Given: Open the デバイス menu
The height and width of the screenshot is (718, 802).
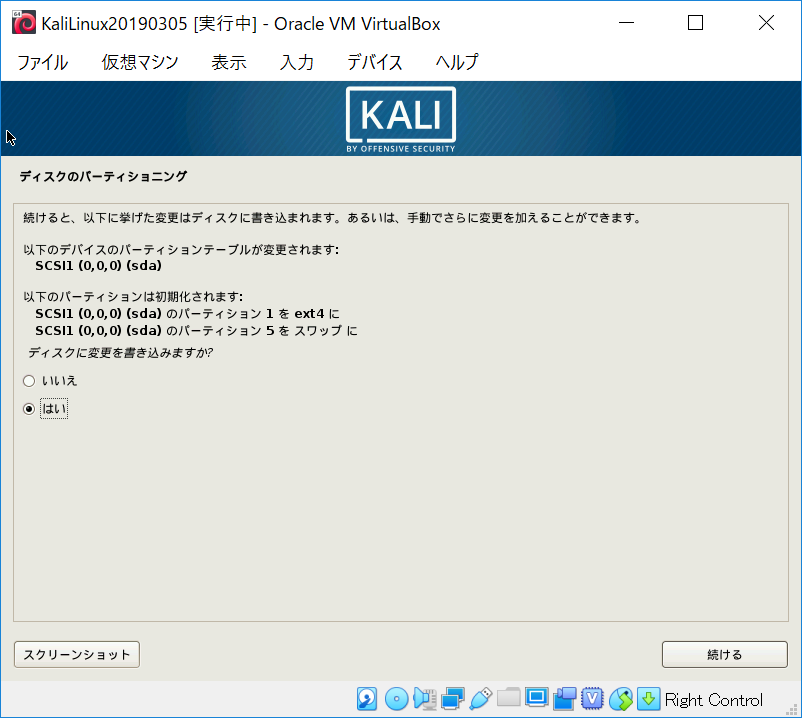Looking at the screenshot, I should coord(374,62).
